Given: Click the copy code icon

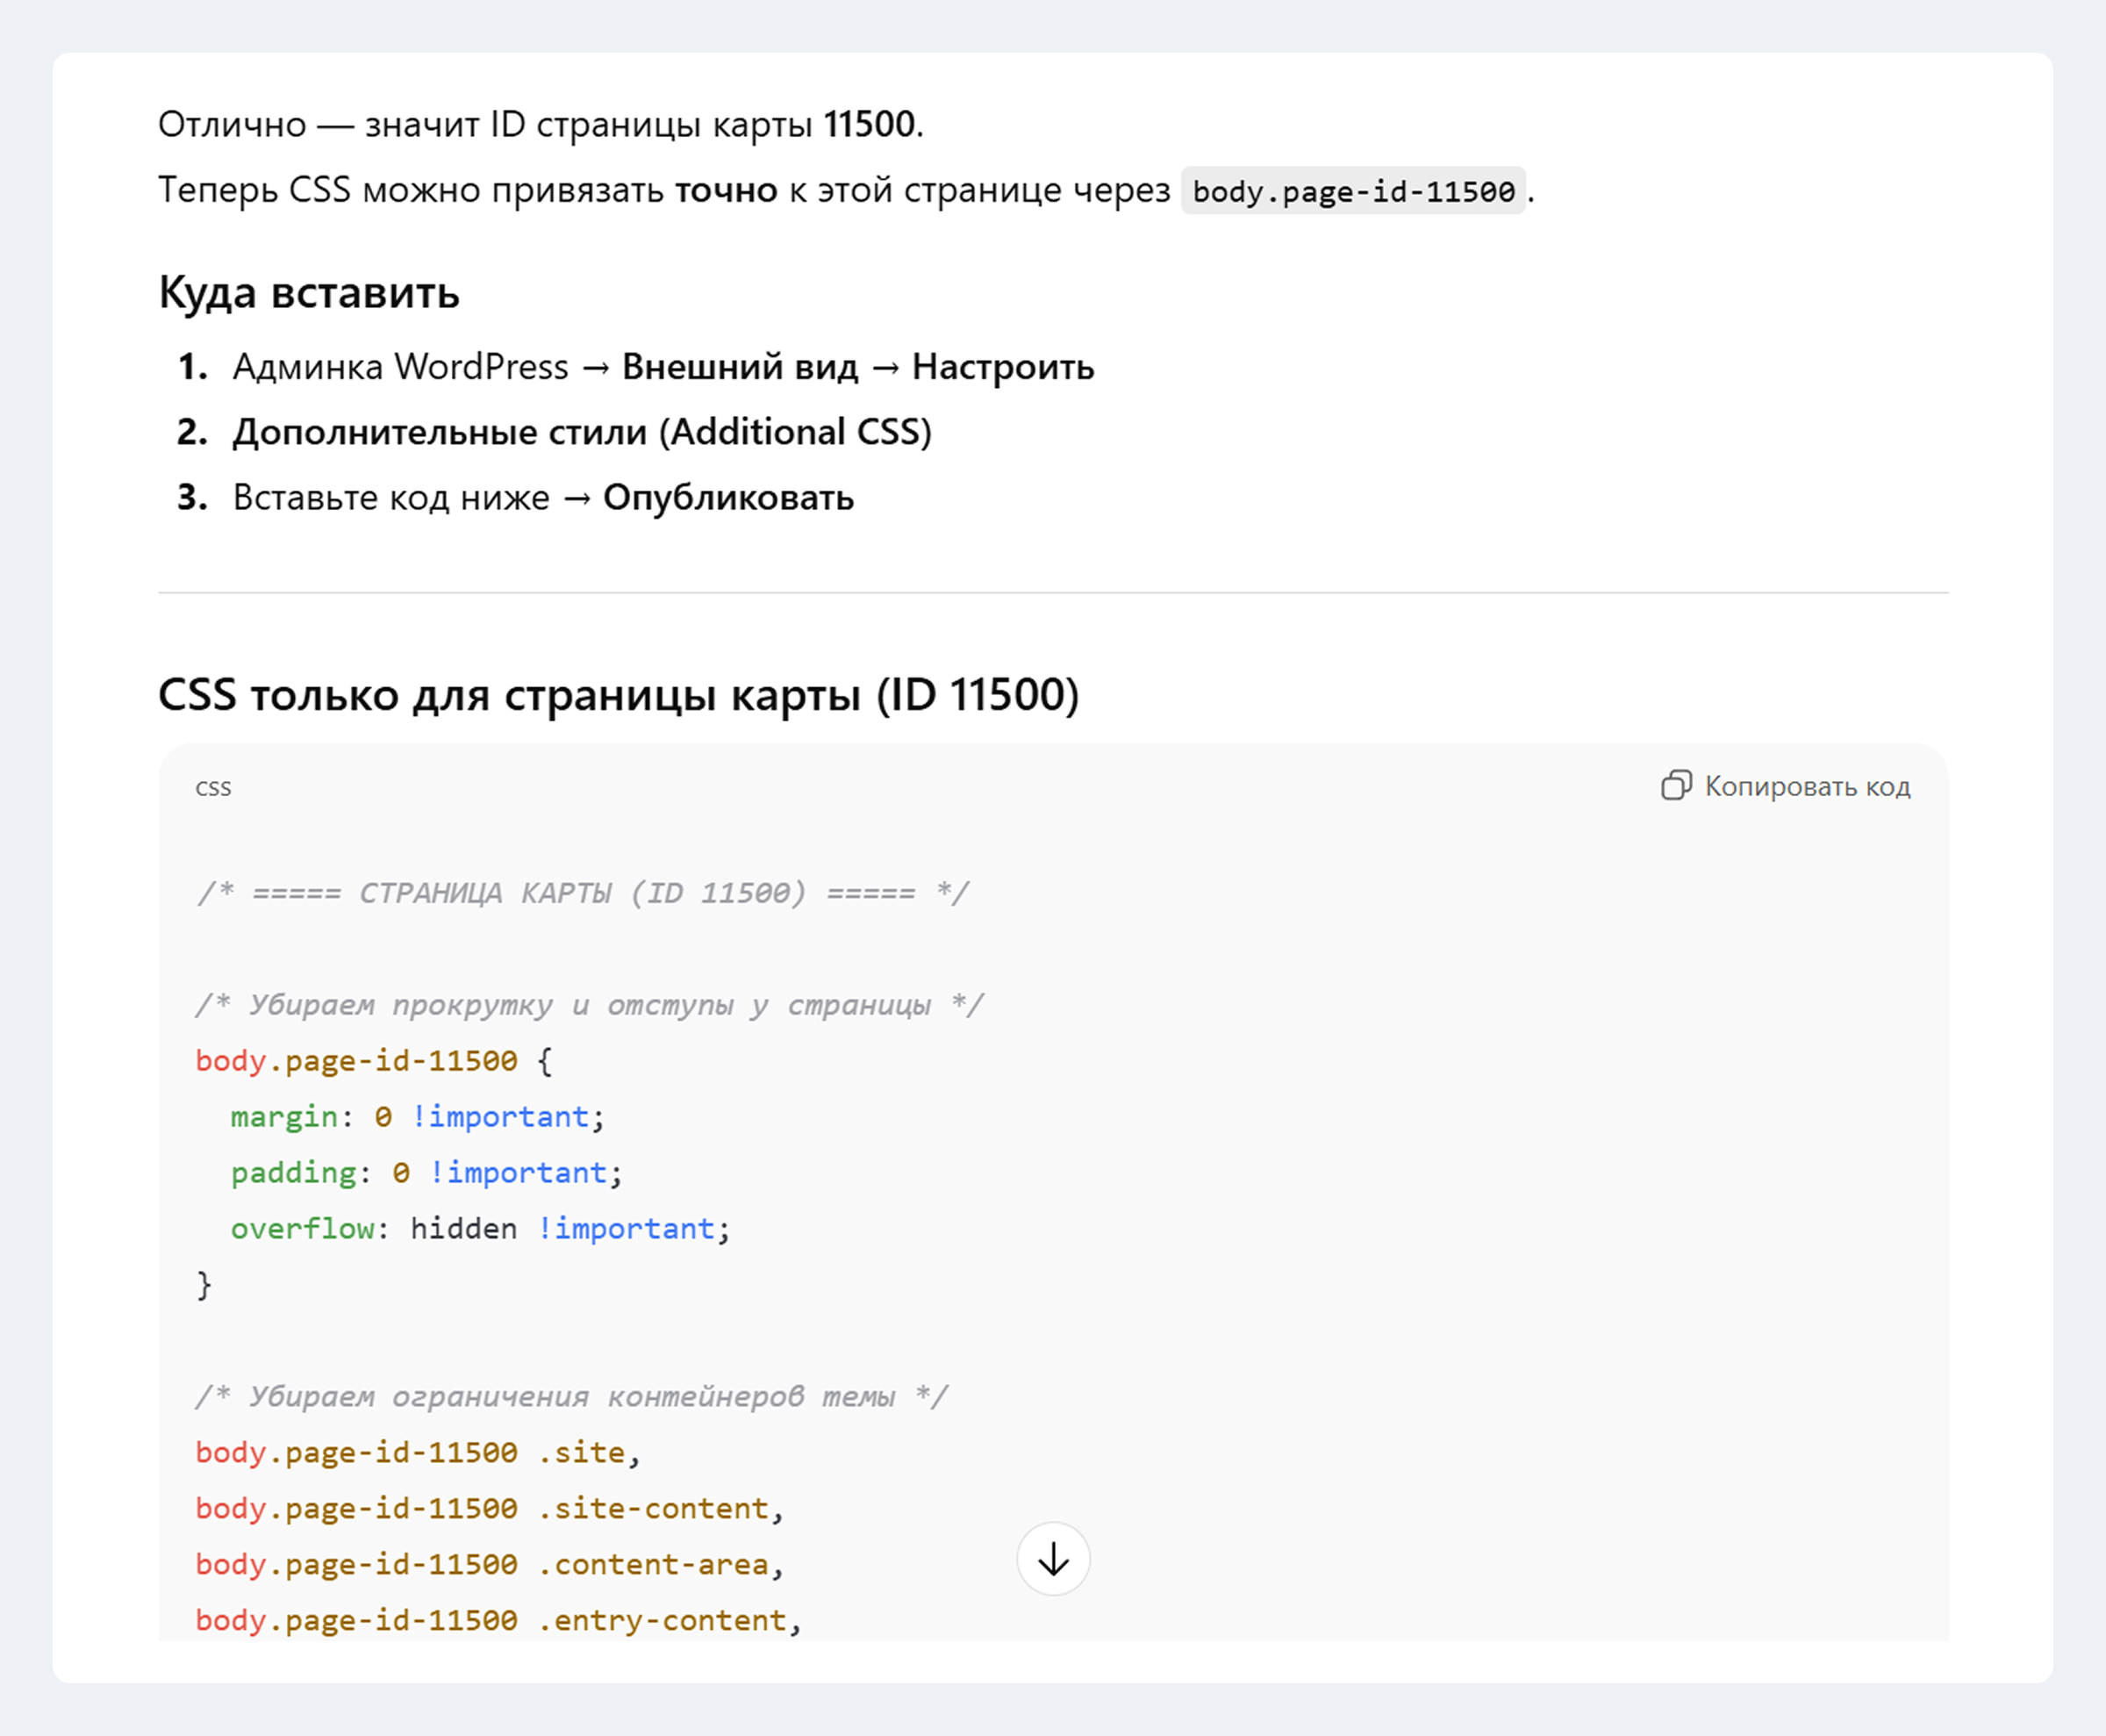Looking at the screenshot, I should pos(1676,786).
